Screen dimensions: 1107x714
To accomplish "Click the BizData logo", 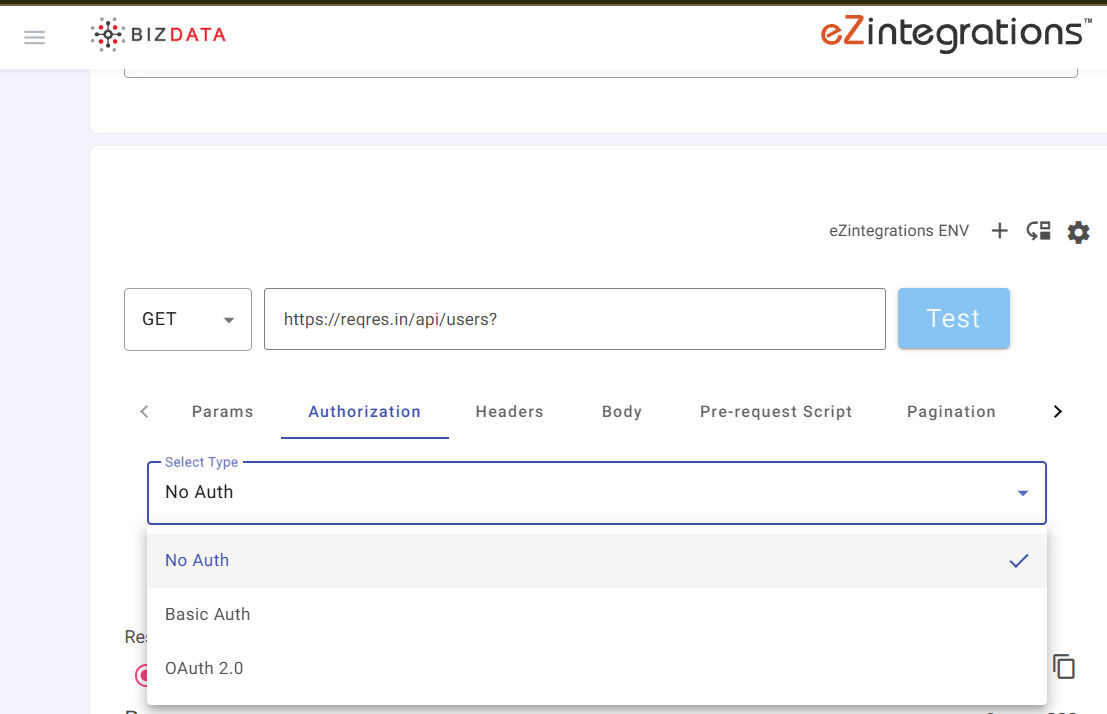I will tap(159, 35).
